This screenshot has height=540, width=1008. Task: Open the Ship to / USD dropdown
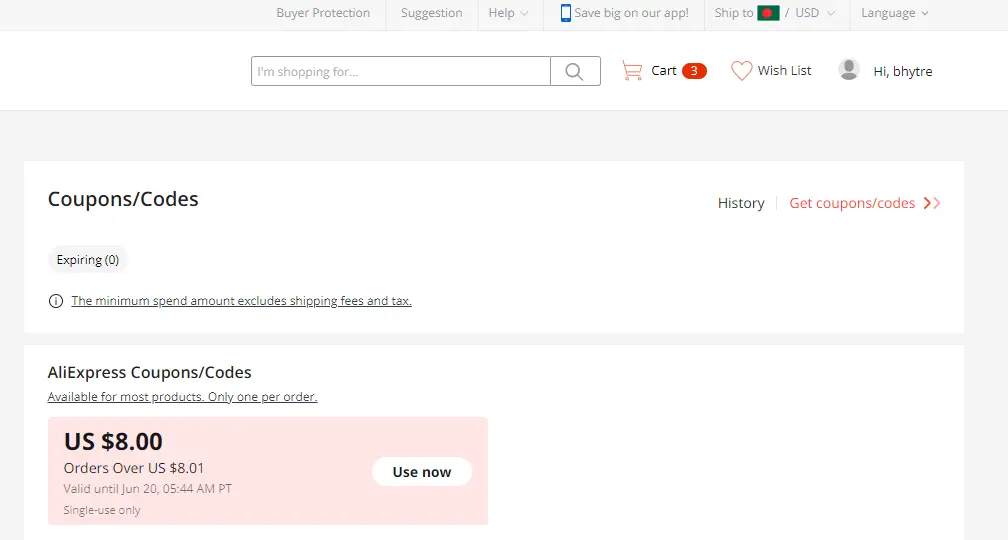coord(775,13)
